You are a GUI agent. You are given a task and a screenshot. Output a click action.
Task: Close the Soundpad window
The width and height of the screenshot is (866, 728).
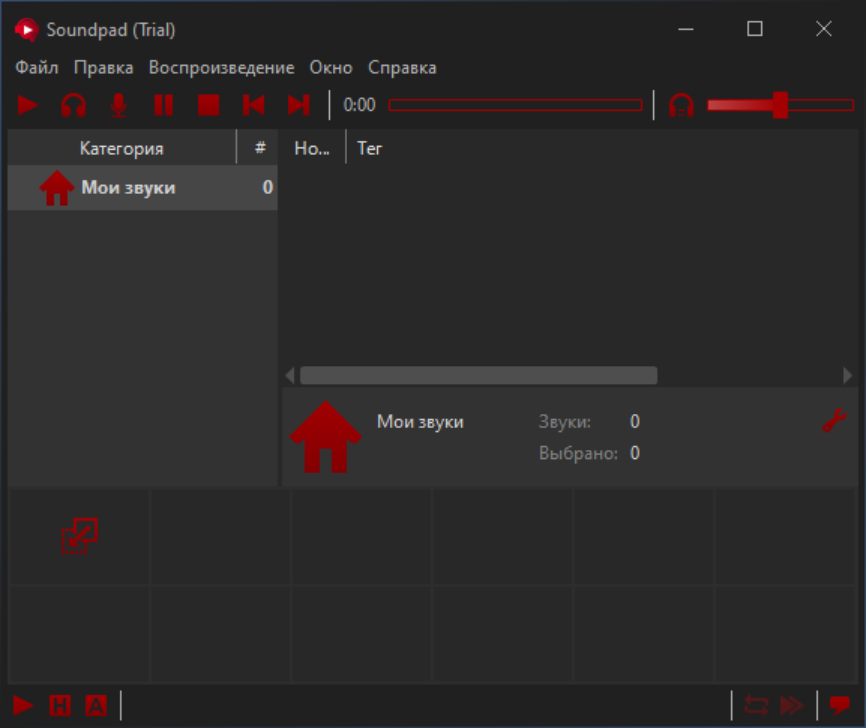(824, 29)
